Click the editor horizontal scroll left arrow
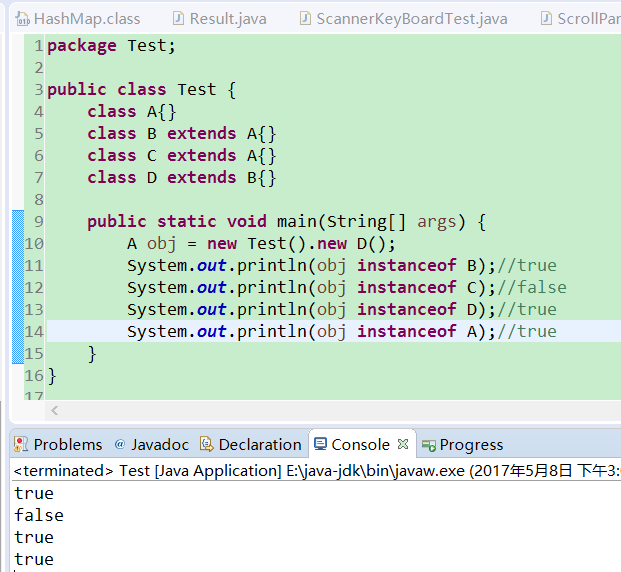Viewport: 621px width, 572px height. coord(55,410)
